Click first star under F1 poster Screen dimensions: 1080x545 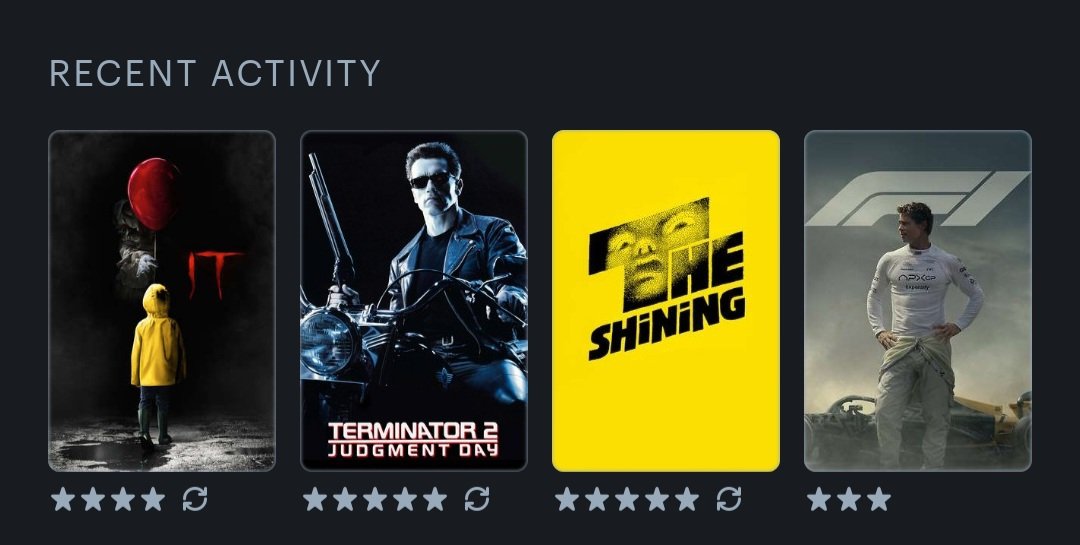point(818,499)
